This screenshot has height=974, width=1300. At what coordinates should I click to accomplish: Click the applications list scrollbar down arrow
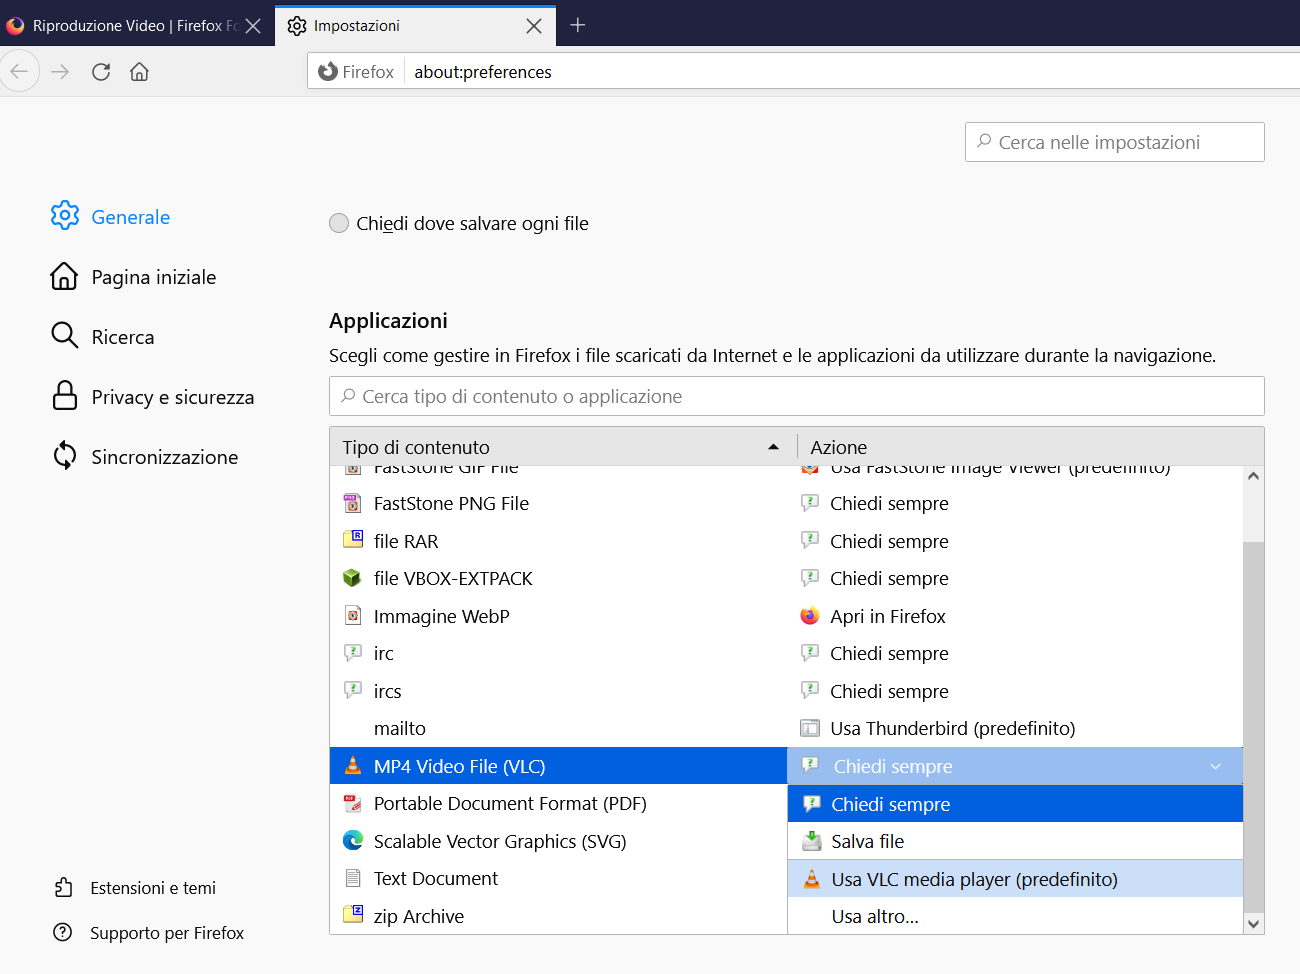(x=1254, y=924)
